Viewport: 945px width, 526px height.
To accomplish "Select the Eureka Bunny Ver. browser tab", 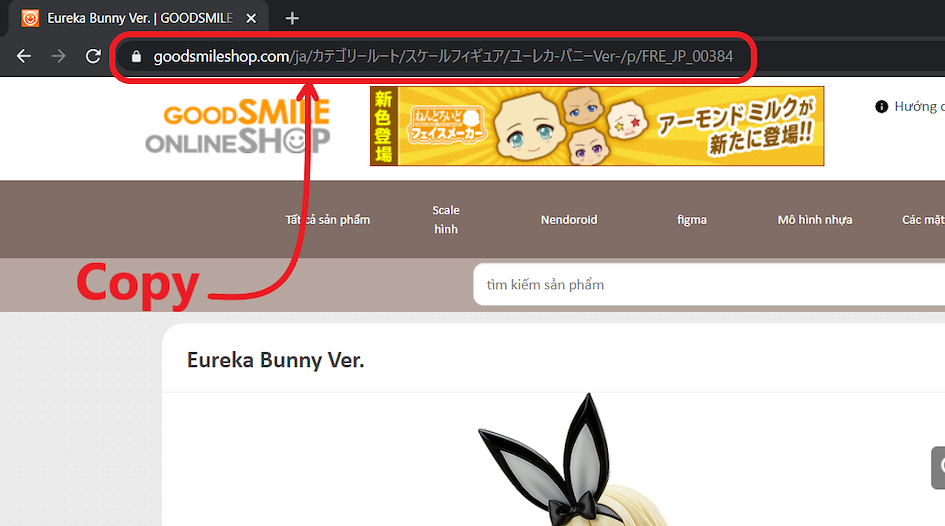I will click(139, 18).
